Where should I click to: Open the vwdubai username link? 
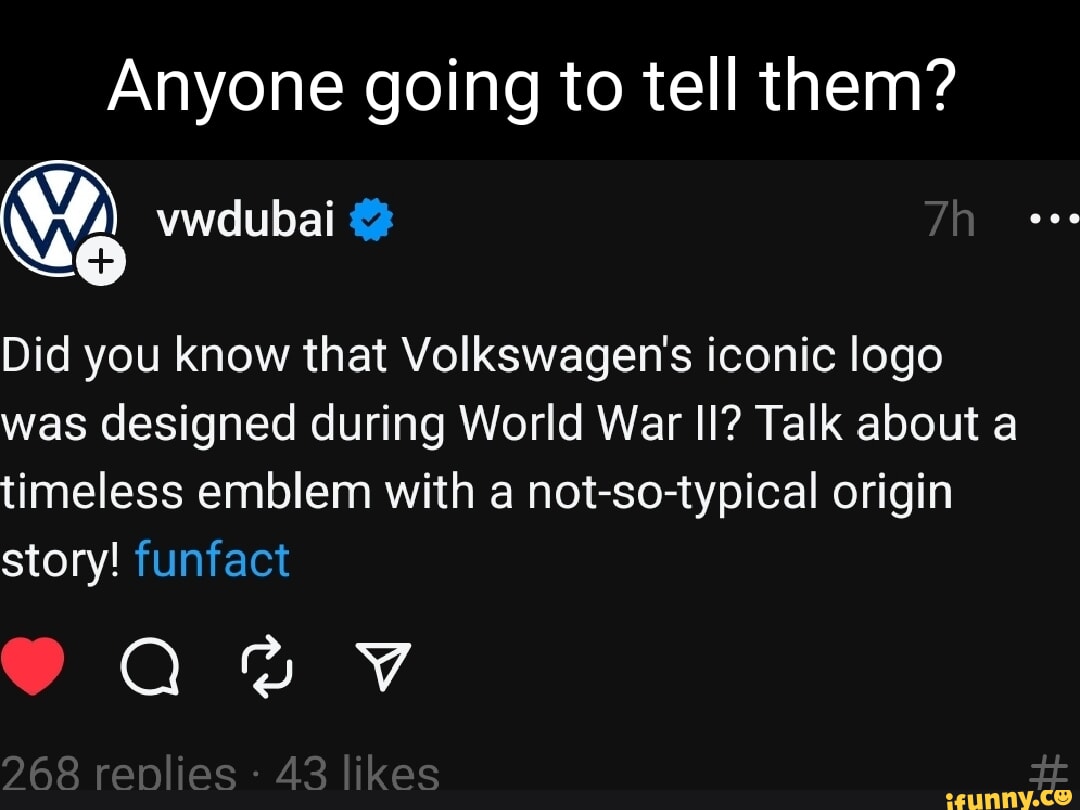click(x=246, y=220)
